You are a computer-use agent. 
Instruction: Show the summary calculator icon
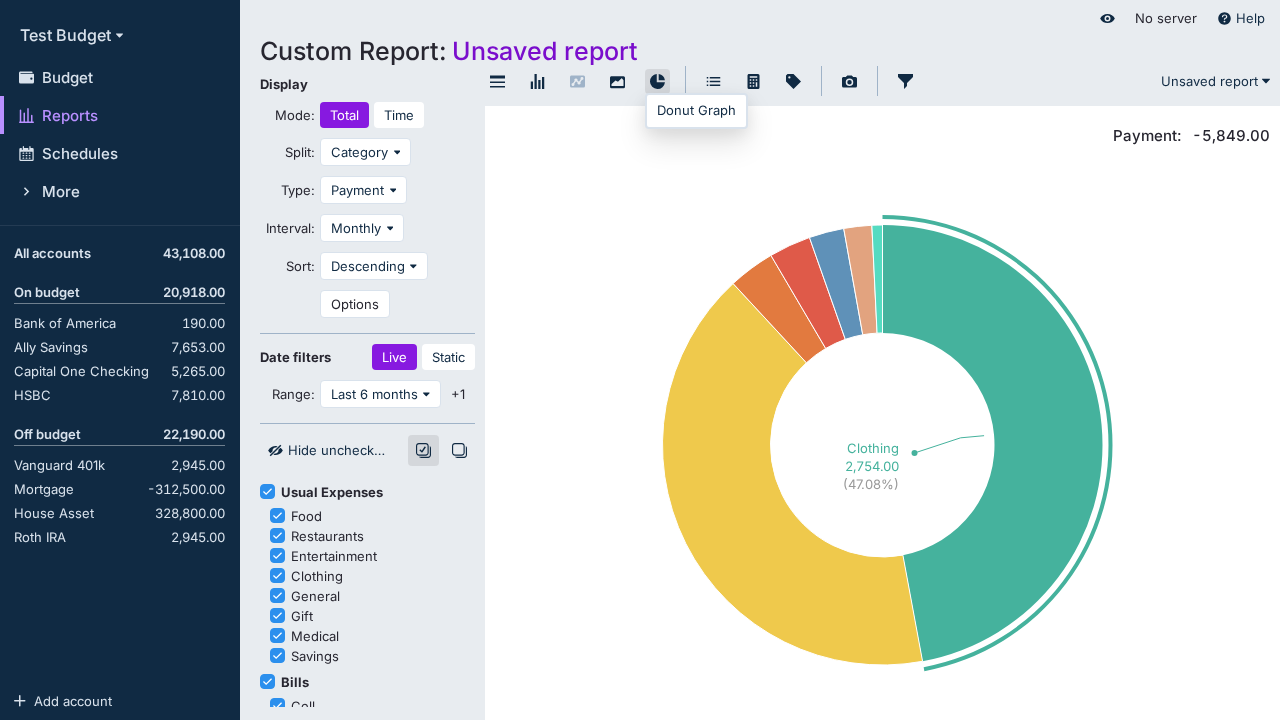click(754, 82)
